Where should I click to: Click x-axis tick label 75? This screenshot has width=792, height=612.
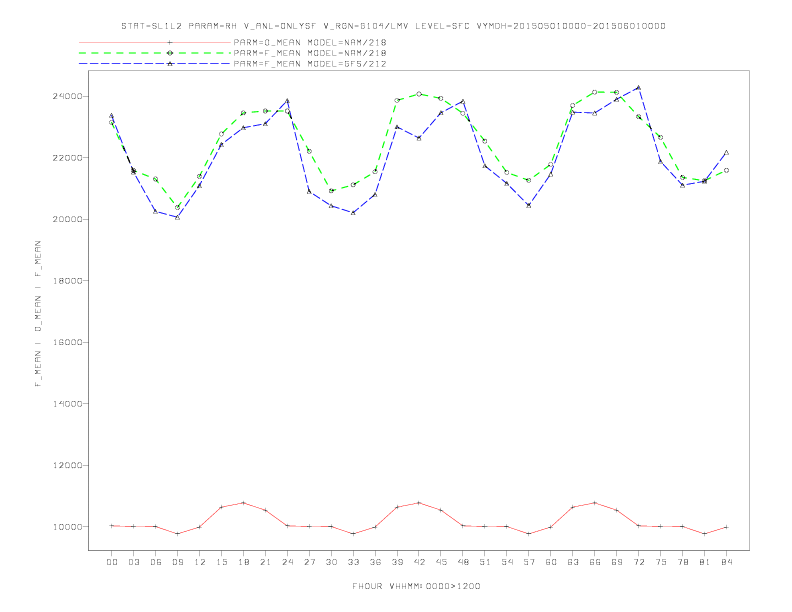[x=661, y=562]
